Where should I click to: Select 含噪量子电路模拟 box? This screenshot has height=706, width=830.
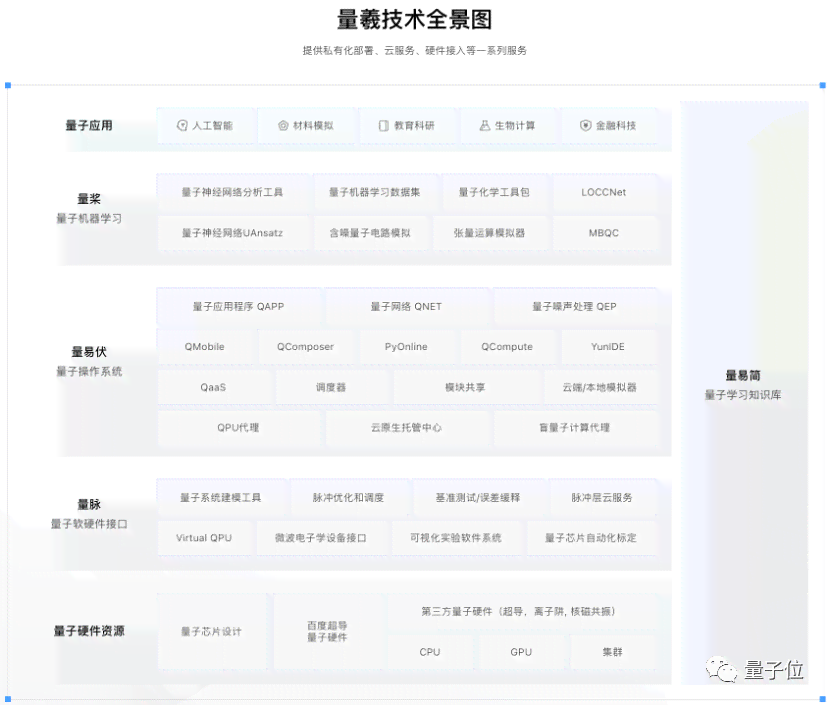[370, 233]
